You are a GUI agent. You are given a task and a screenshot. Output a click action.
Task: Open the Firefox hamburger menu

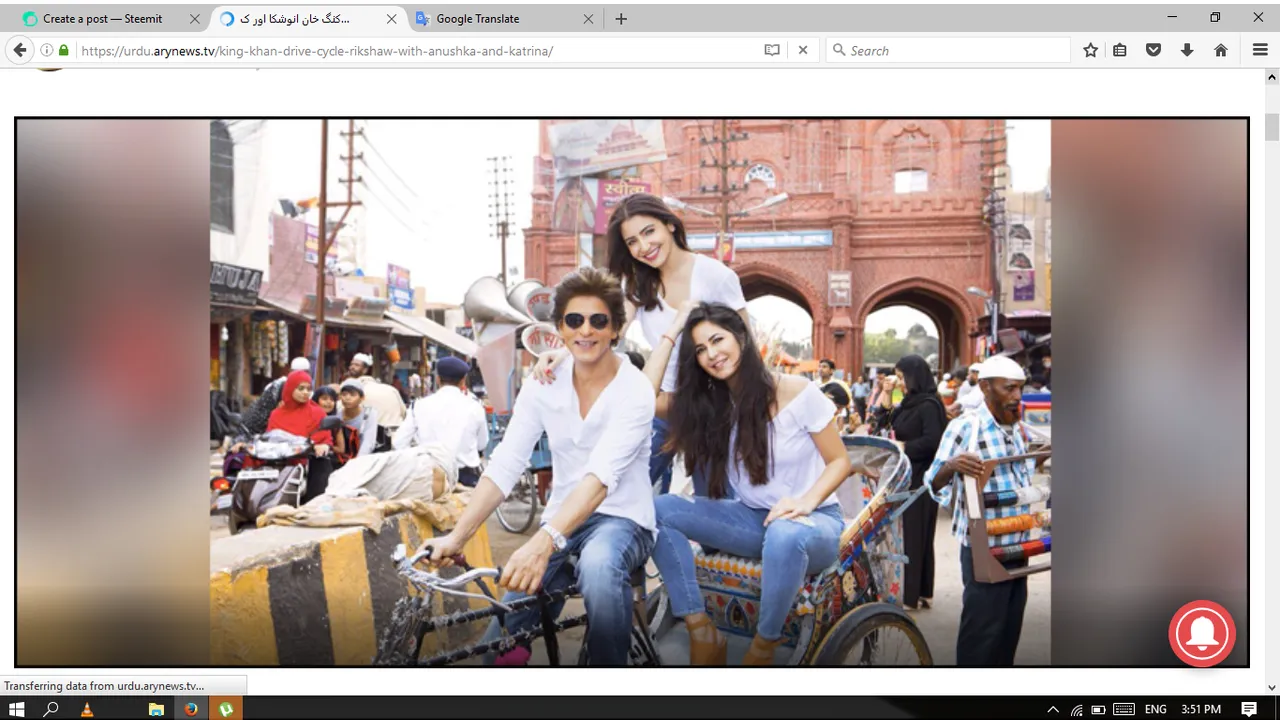click(1260, 50)
